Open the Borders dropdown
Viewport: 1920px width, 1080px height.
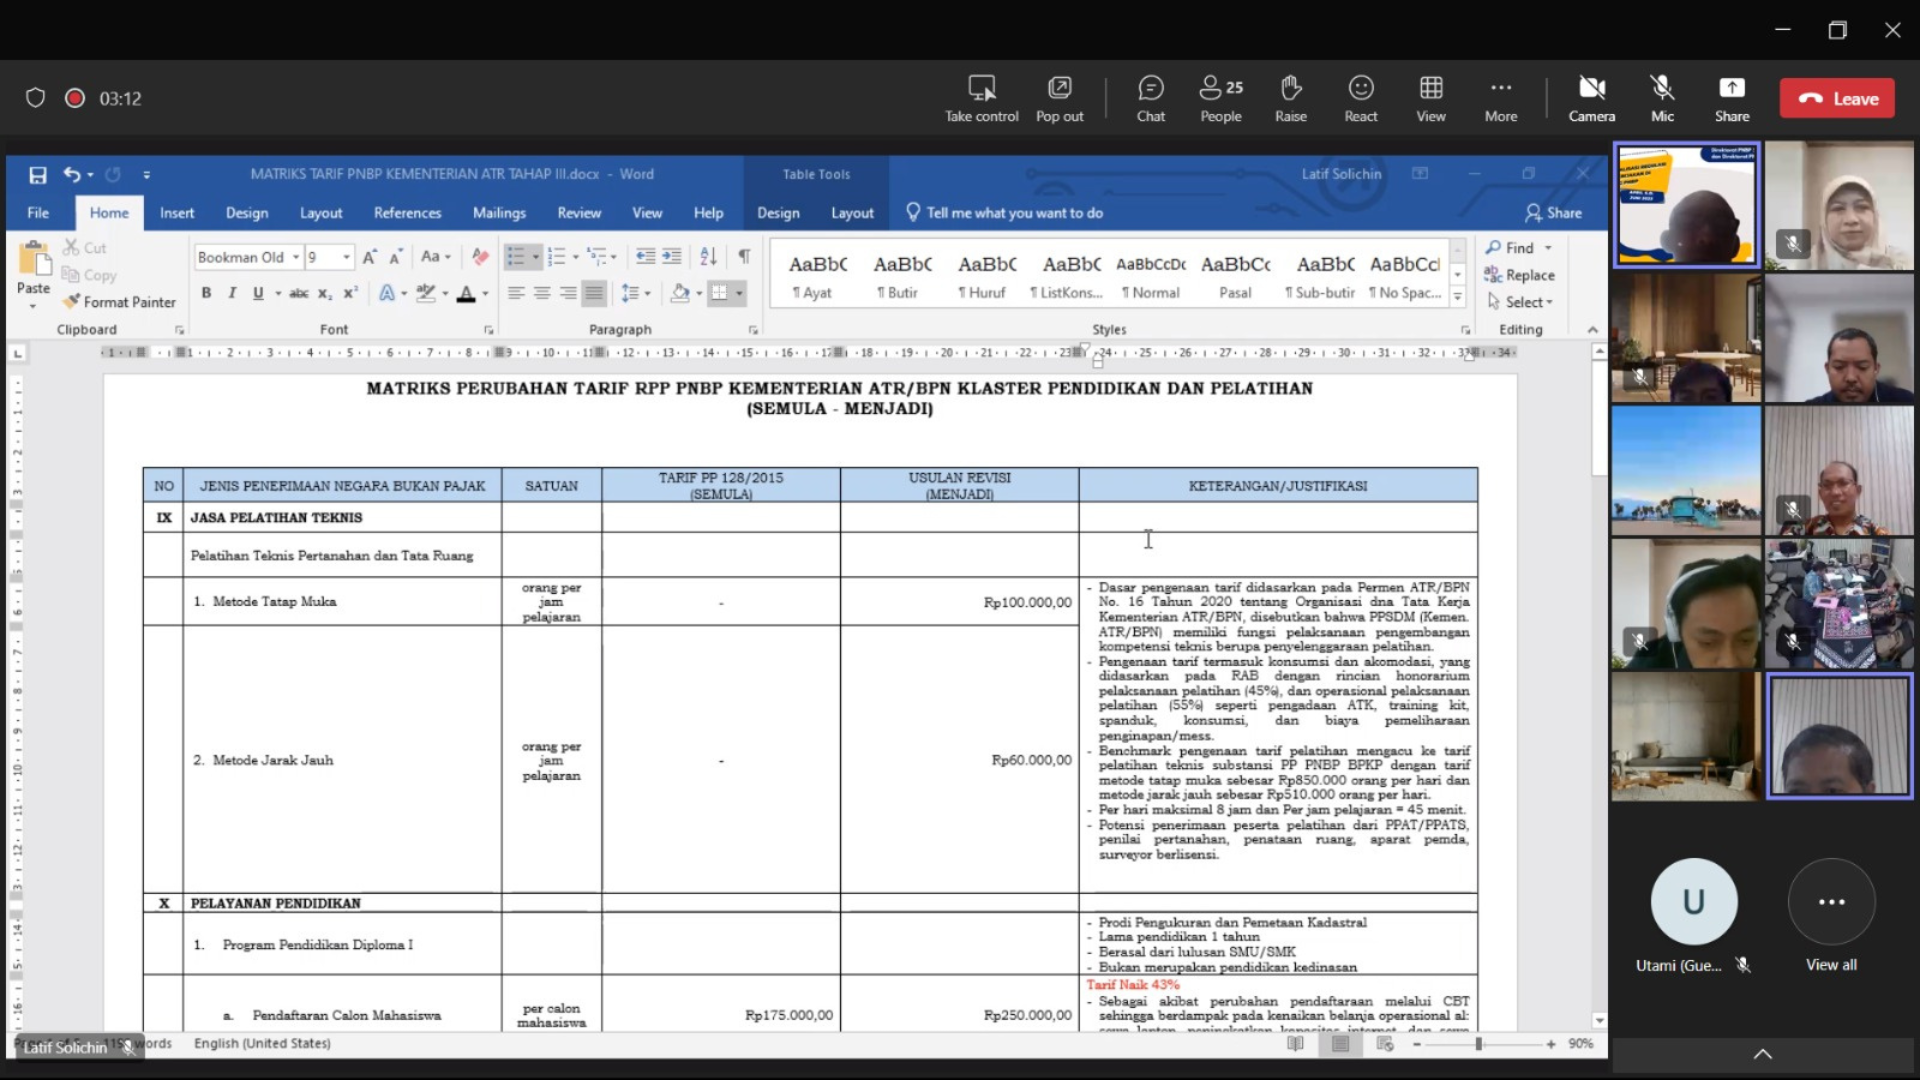(x=739, y=293)
